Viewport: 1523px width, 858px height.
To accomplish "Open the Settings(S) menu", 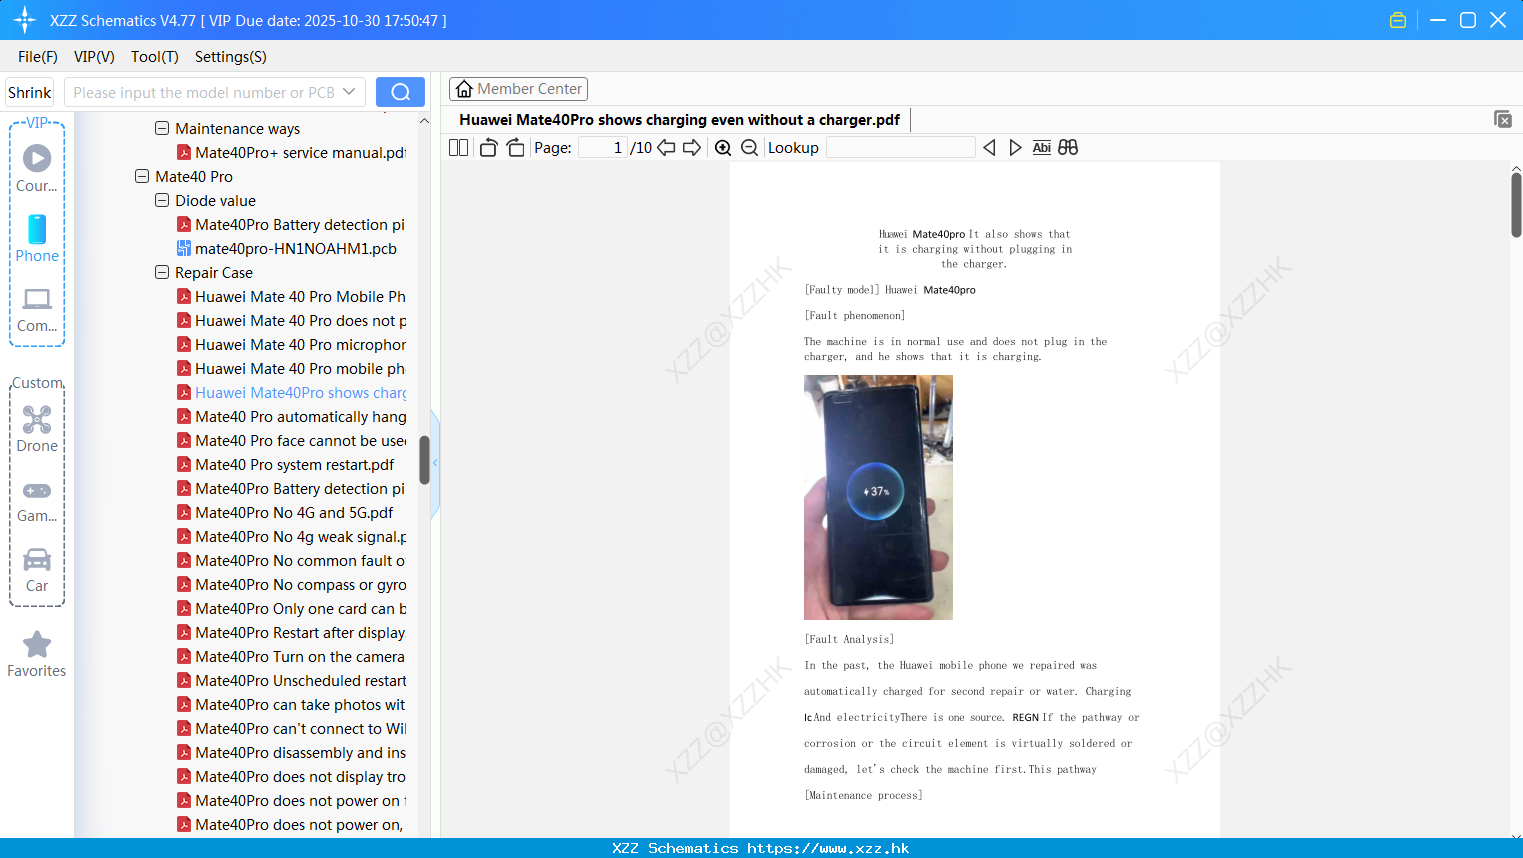I will (231, 57).
